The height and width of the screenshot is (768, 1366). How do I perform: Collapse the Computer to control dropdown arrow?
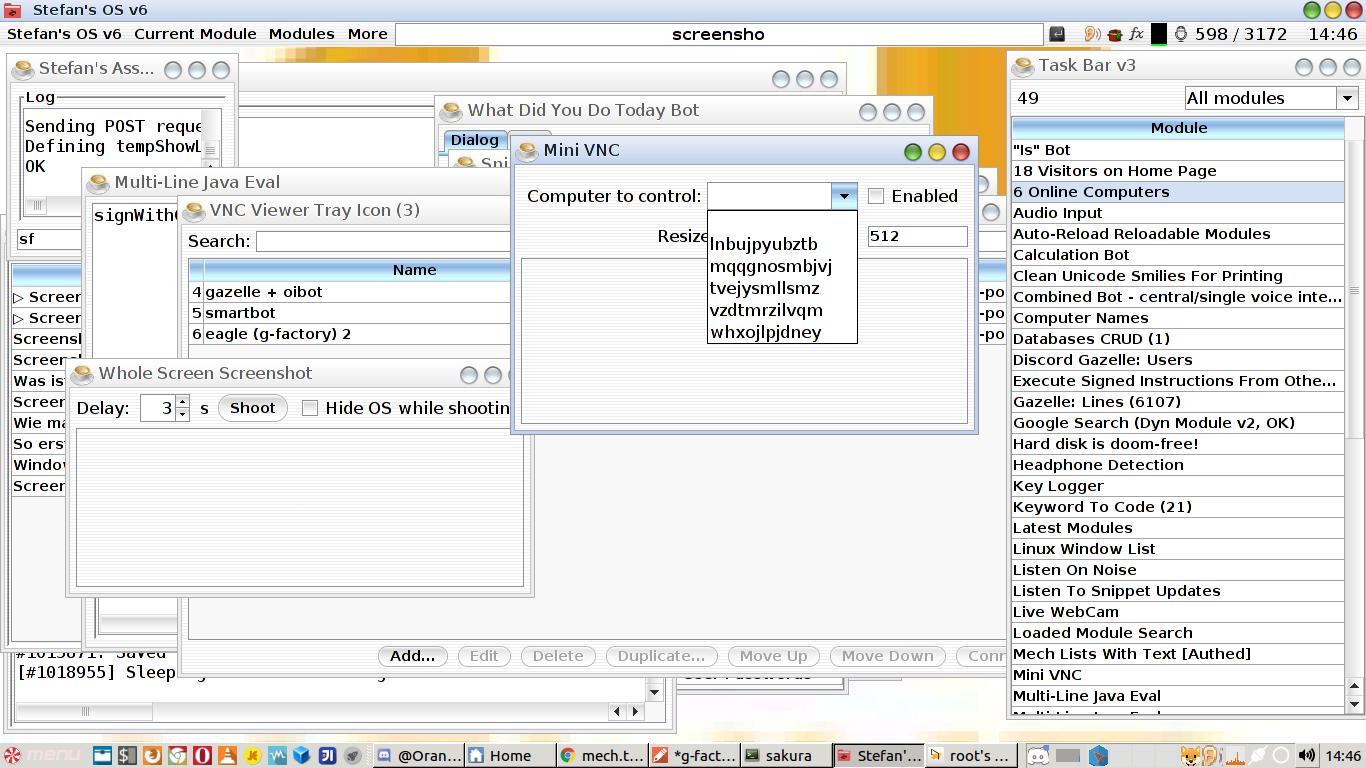pyautogui.click(x=843, y=196)
